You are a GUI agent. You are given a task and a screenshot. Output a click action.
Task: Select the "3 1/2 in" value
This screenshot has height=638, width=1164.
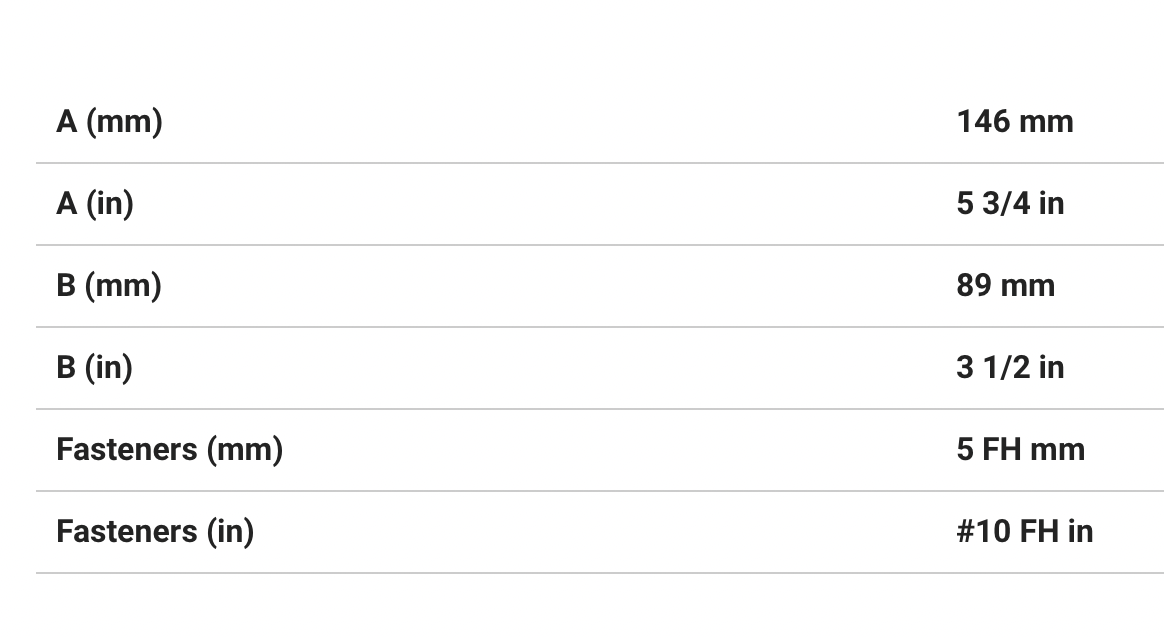[x=1009, y=368]
